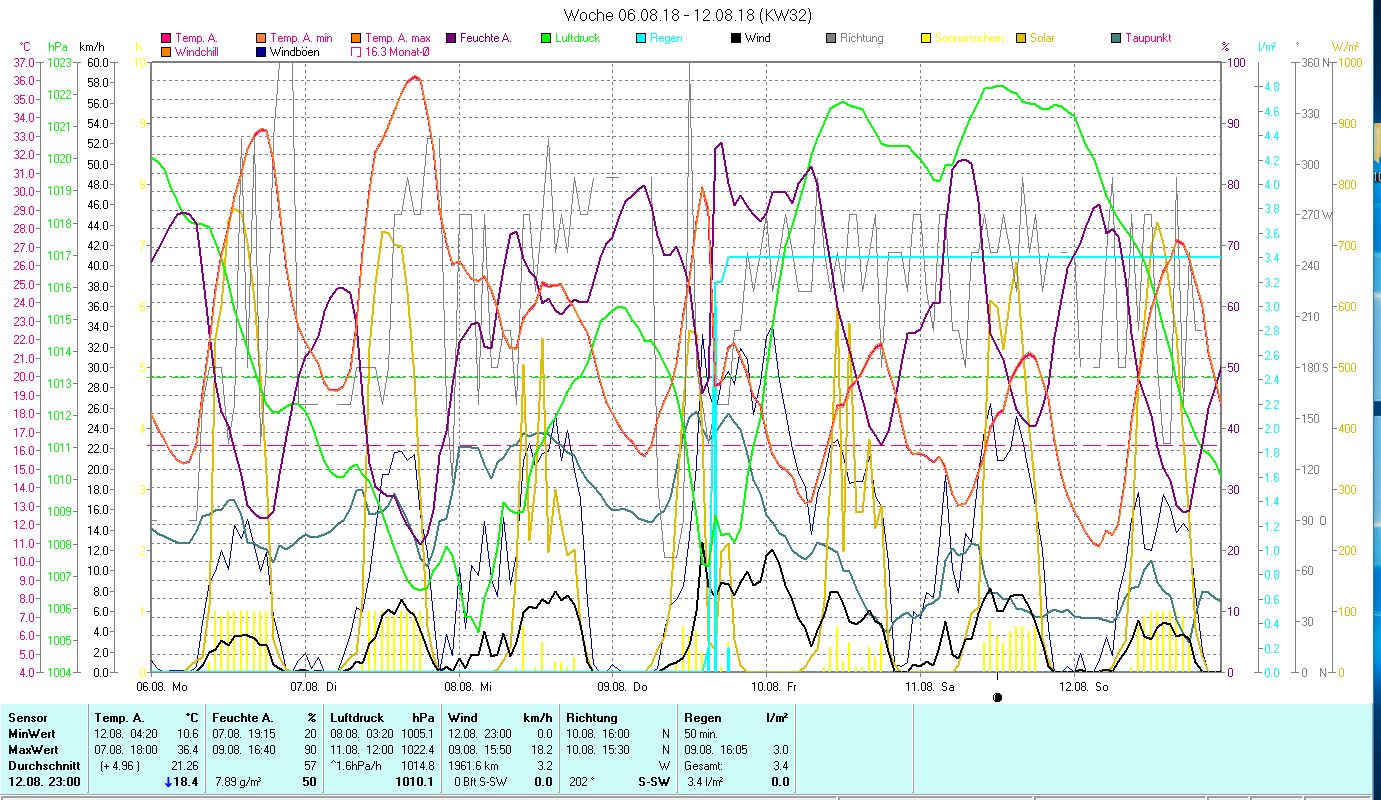The width and height of the screenshot is (1381, 800).
Task: Click the minimum temperature value 10.6
Action: pyautogui.click(x=189, y=734)
